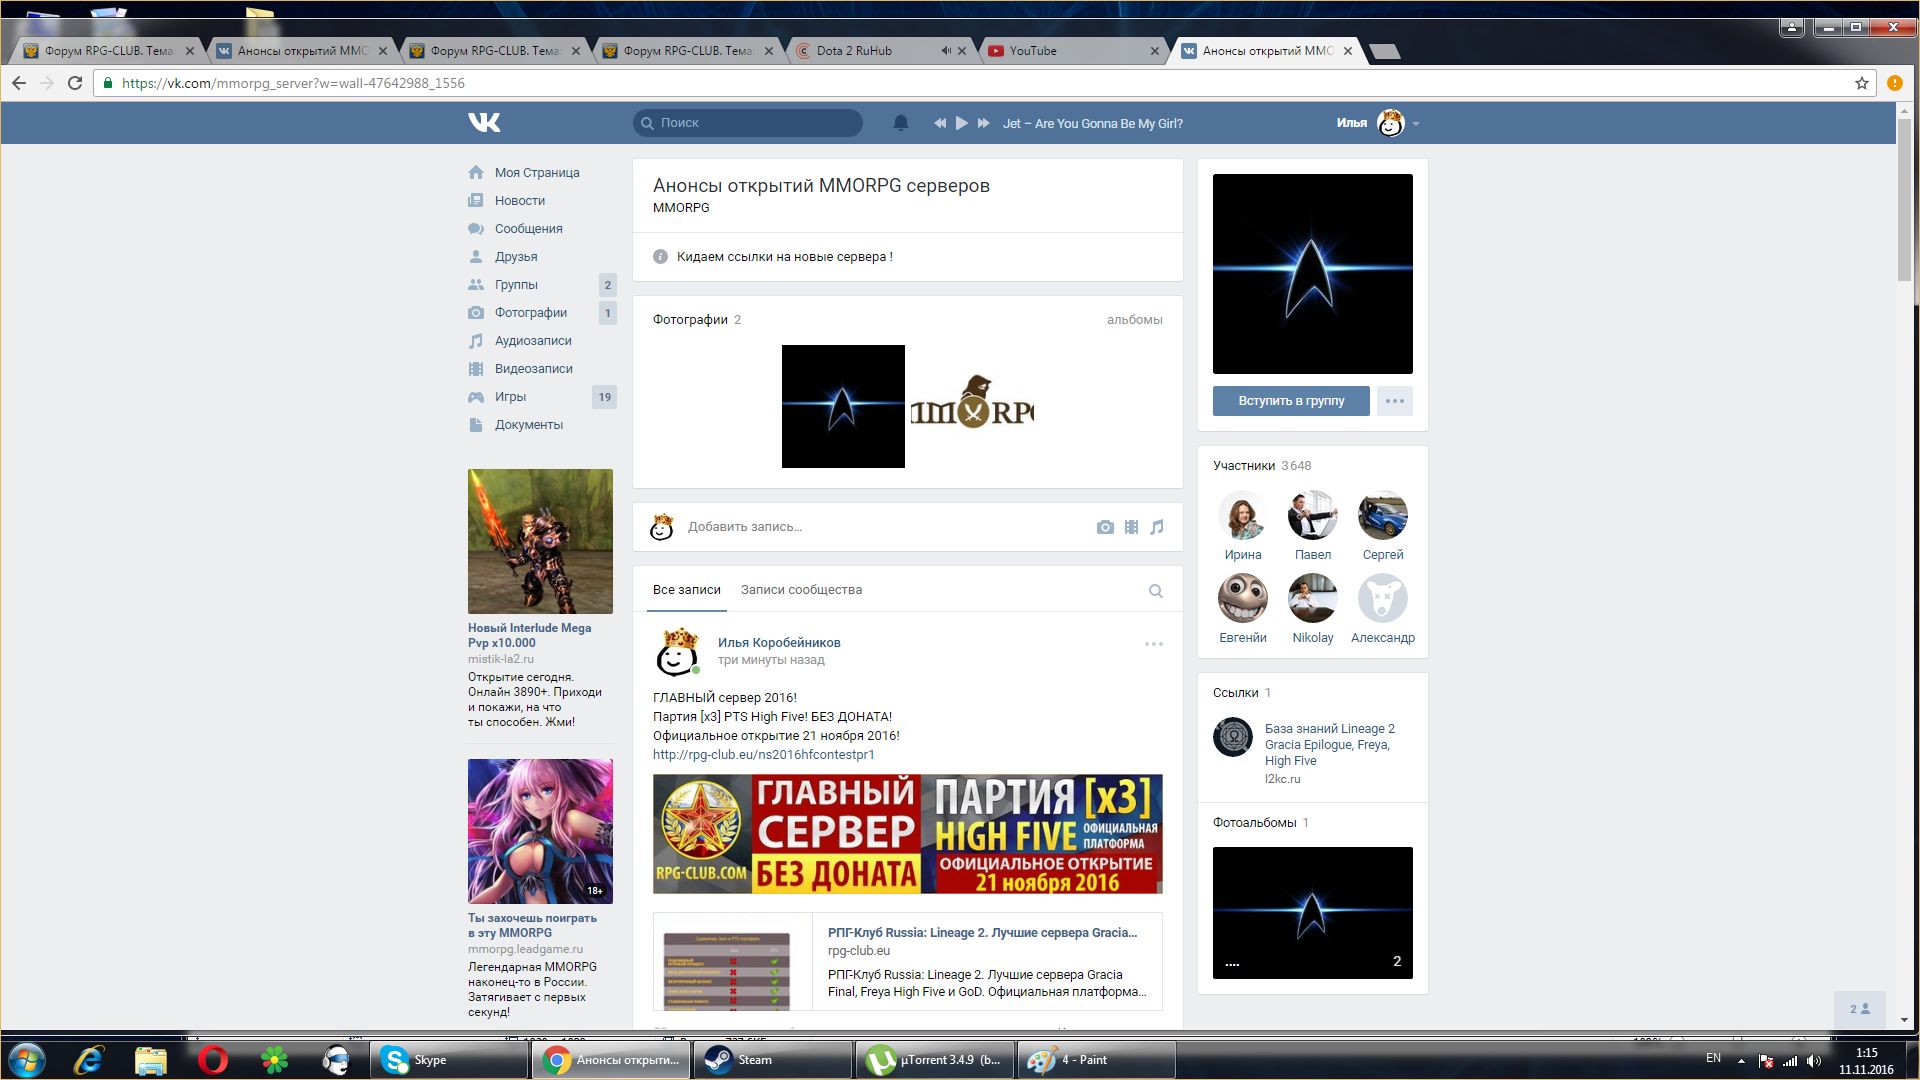Select the Все записи tab
Viewport: 1920px width, 1080px height.
pos(686,590)
